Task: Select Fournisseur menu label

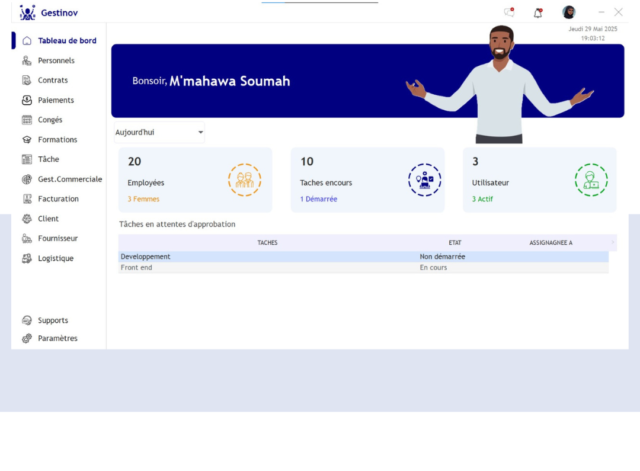Action: coord(58,238)
